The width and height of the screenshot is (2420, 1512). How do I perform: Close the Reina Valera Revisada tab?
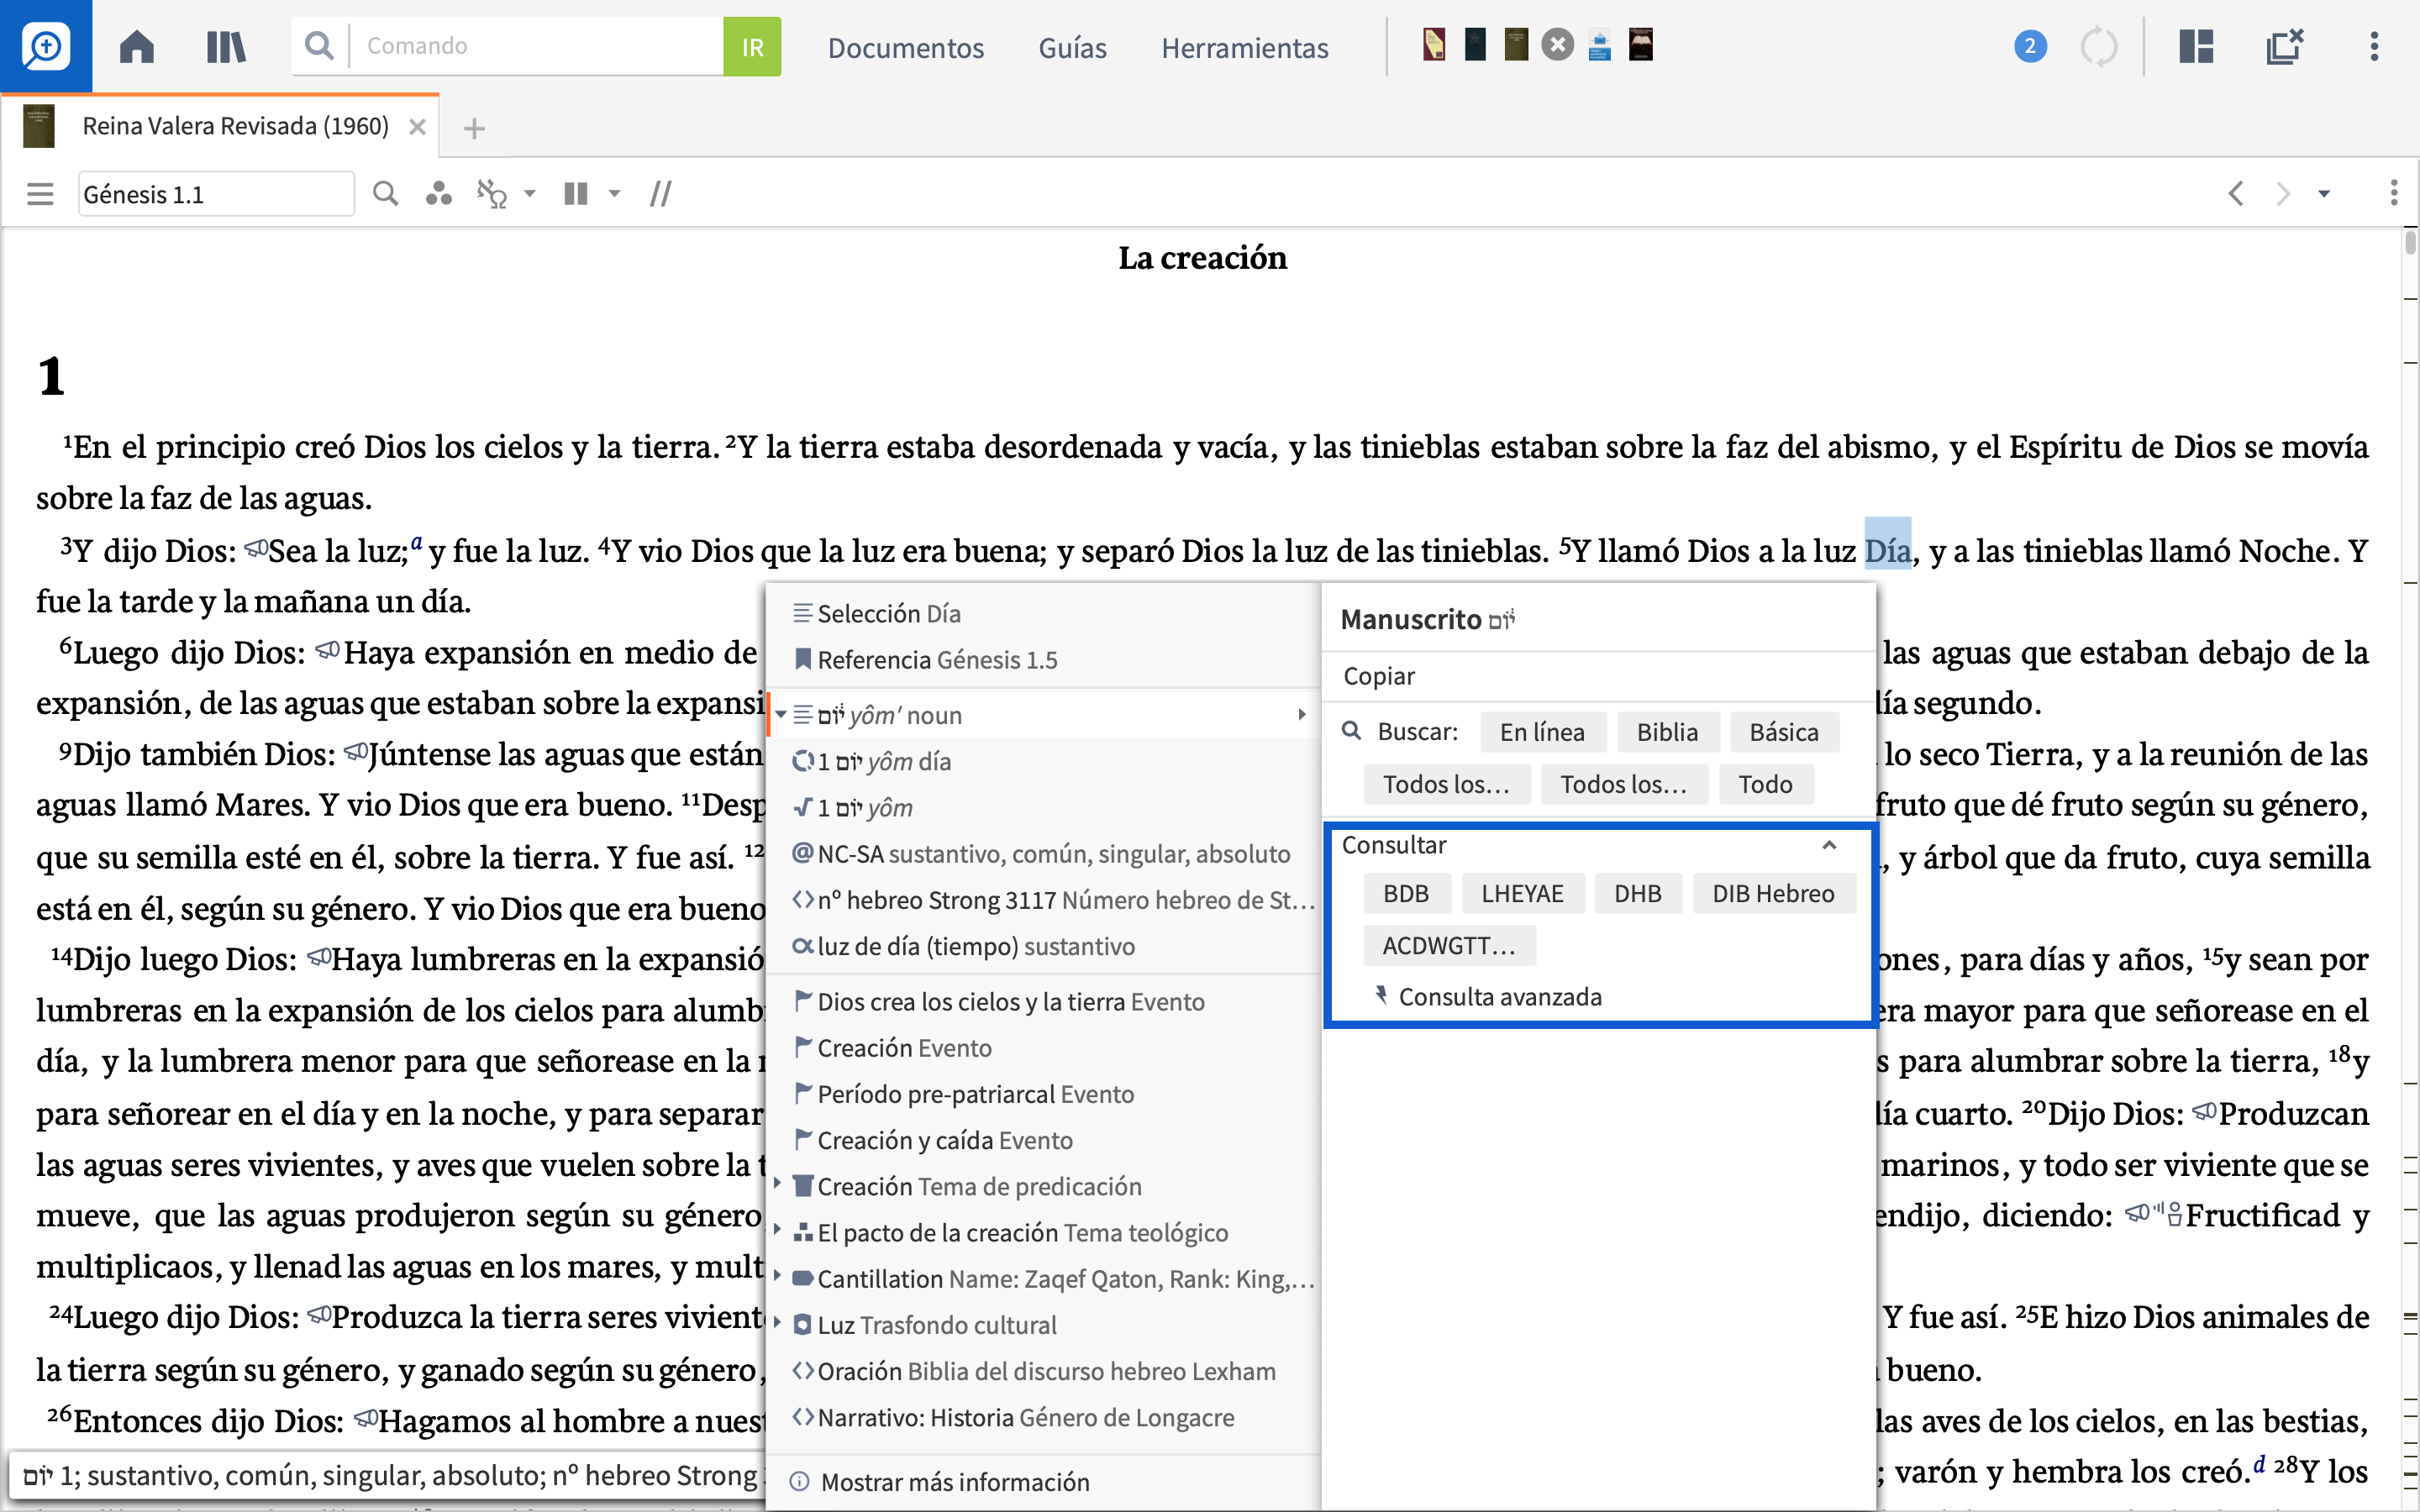pyautogui.click(x=417, y=127)
